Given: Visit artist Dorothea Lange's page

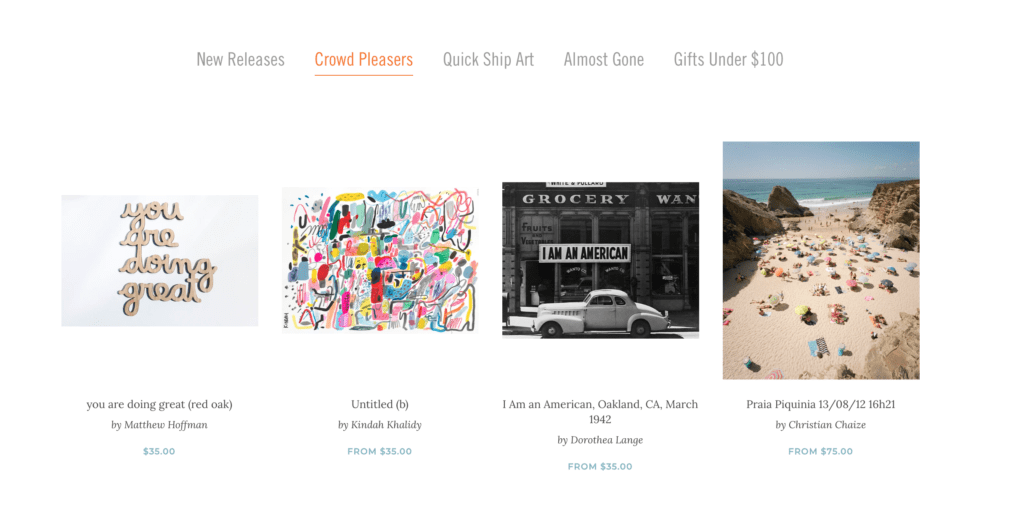Looking at the screenshot, I should click(600, 440).
